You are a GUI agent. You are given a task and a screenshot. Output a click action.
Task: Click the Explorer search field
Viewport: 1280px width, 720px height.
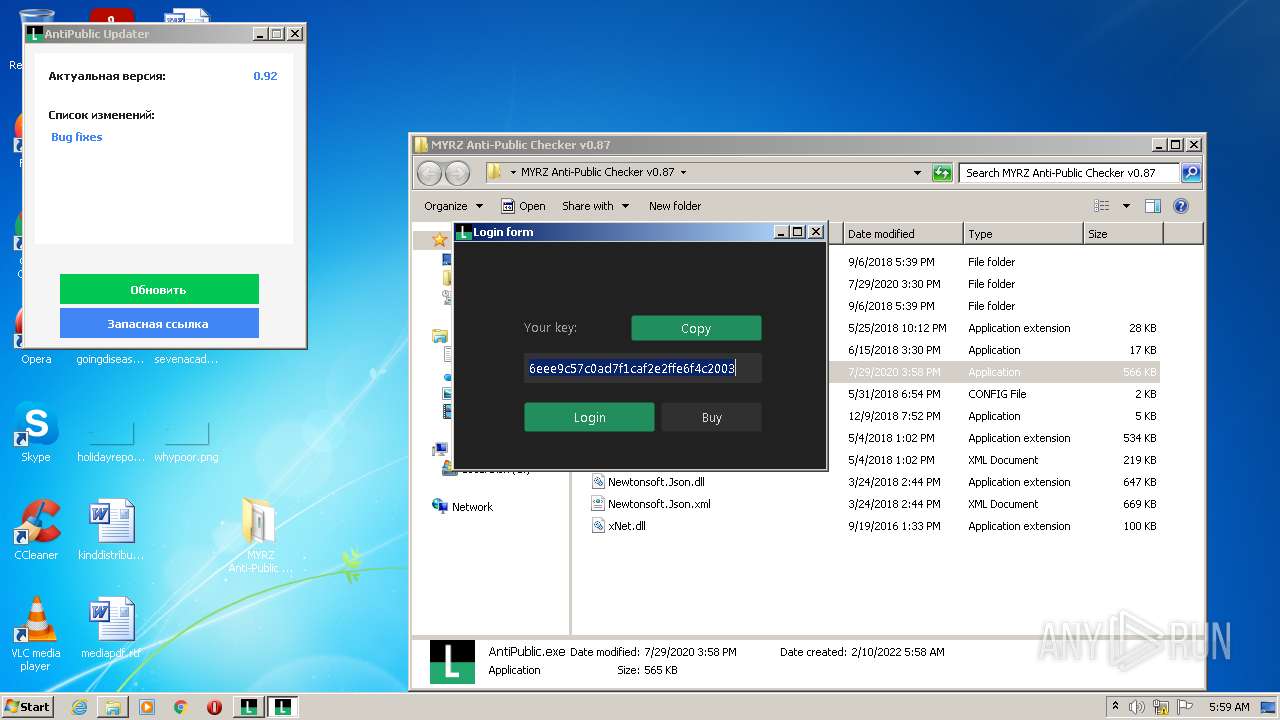coord(1069,173)
